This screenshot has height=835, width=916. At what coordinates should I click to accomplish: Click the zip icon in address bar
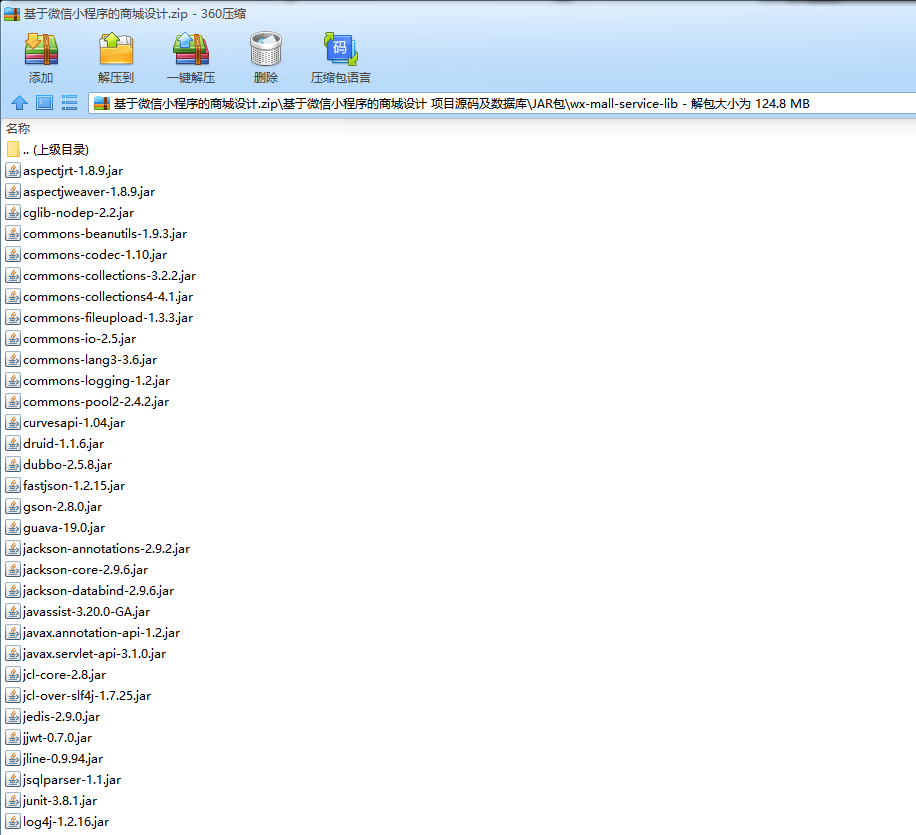click(102, 103)
